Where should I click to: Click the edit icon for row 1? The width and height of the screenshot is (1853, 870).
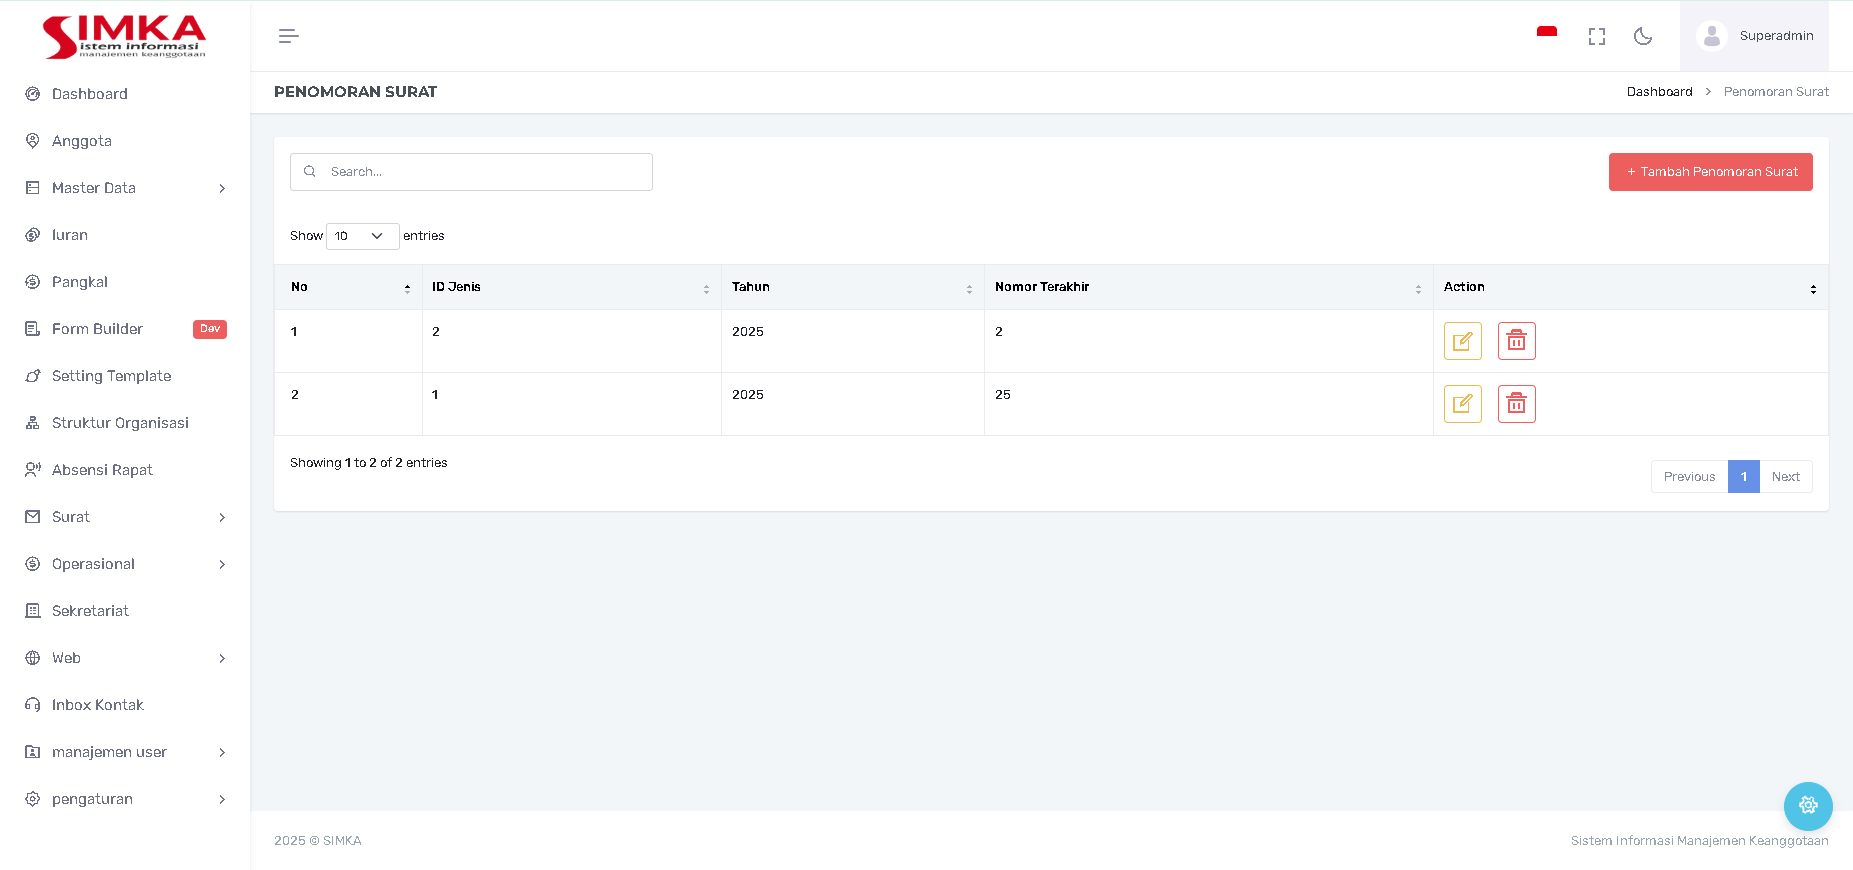1462,341
